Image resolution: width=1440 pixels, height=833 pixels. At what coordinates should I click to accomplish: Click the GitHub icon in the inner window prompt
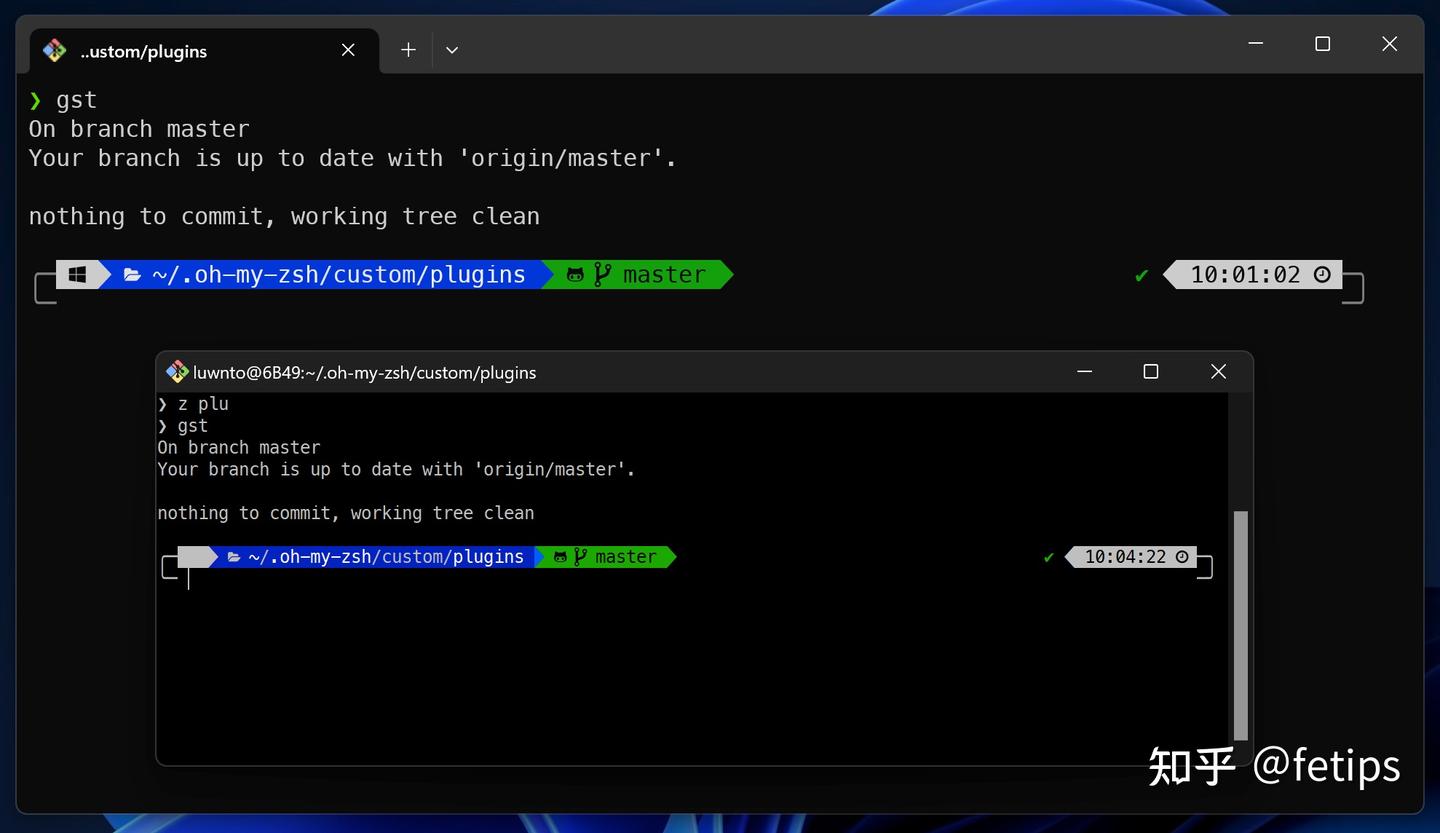click(x=560, y=557)
